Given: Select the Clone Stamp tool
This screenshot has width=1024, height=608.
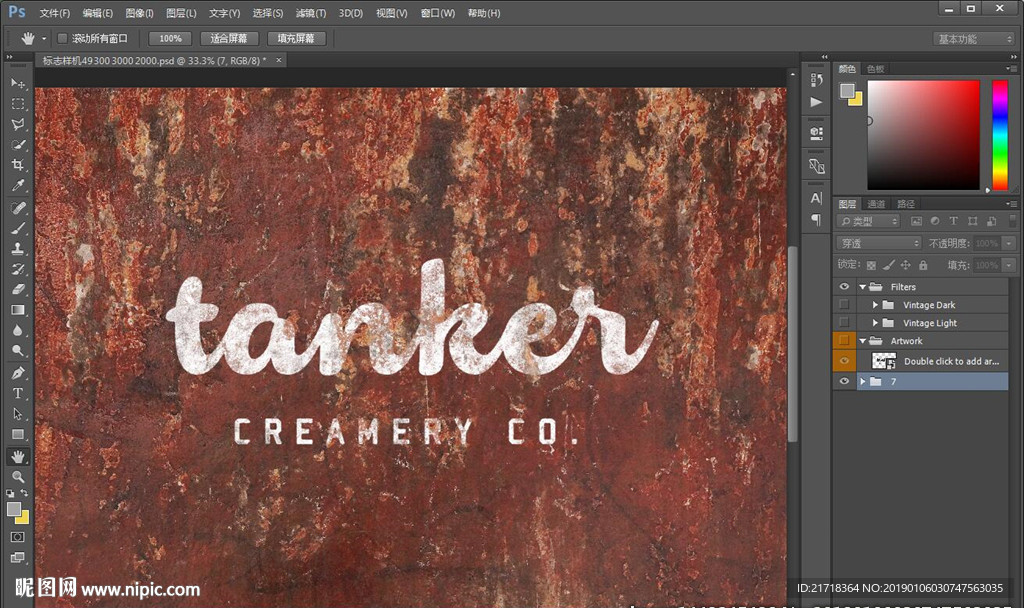Looking at the screenshot, I should tap(18, 248).
